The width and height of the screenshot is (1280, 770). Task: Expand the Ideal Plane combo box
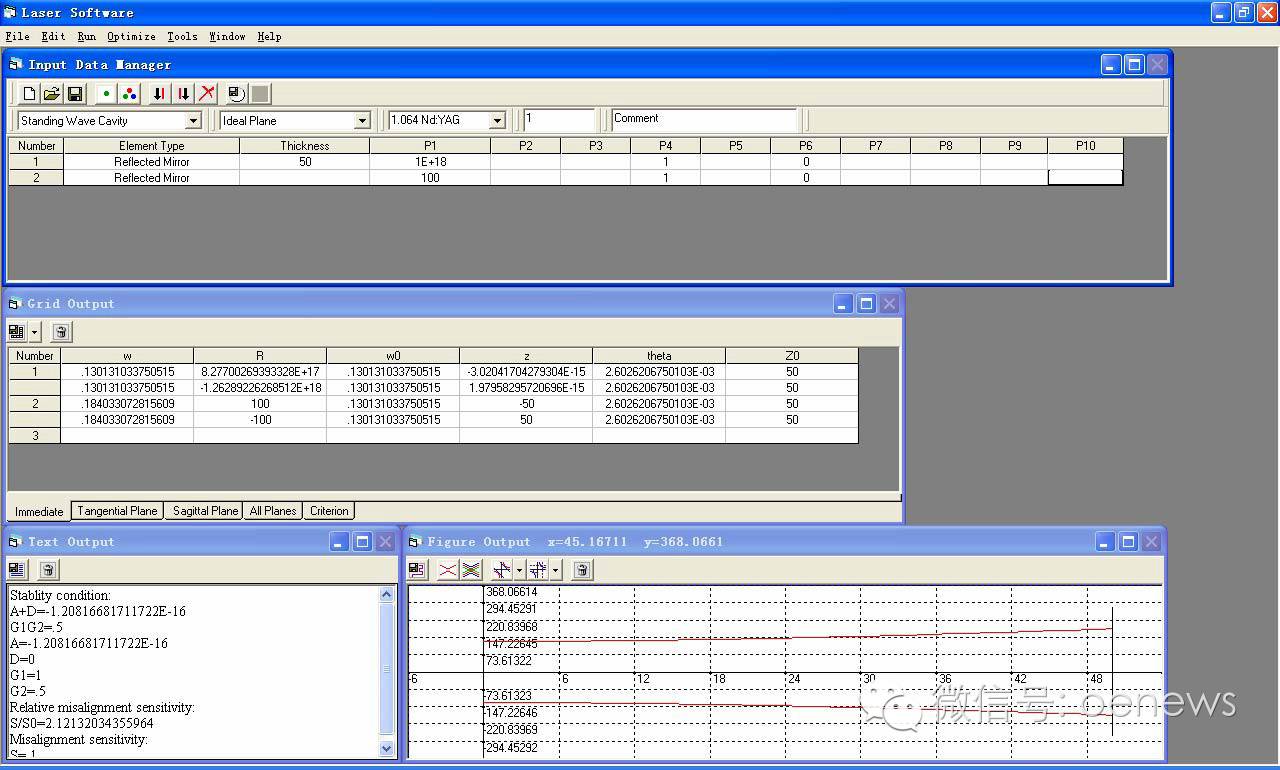coord(362,121)
